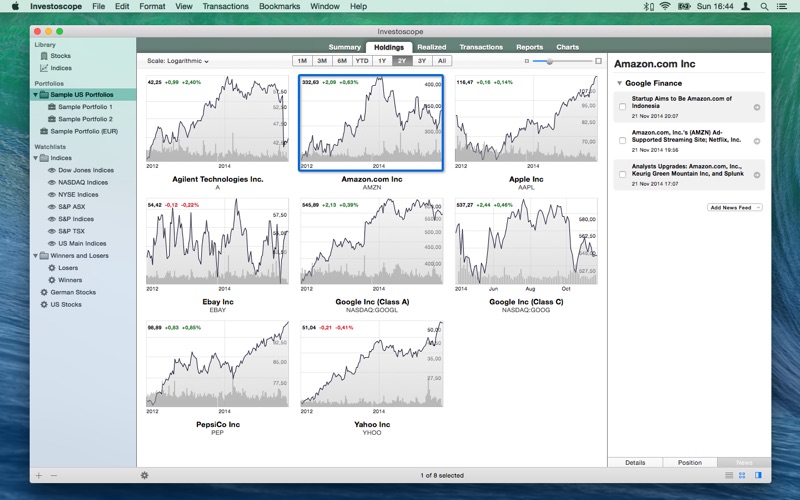Toggle eye icon for US Main Indices
Viewport: 800px width, 500px height.
tap(52, 243)
